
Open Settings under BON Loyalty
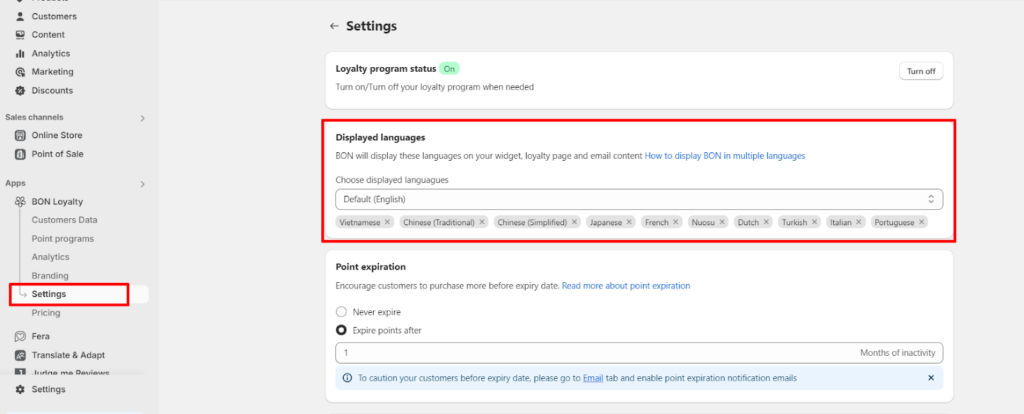coord(49,294)
